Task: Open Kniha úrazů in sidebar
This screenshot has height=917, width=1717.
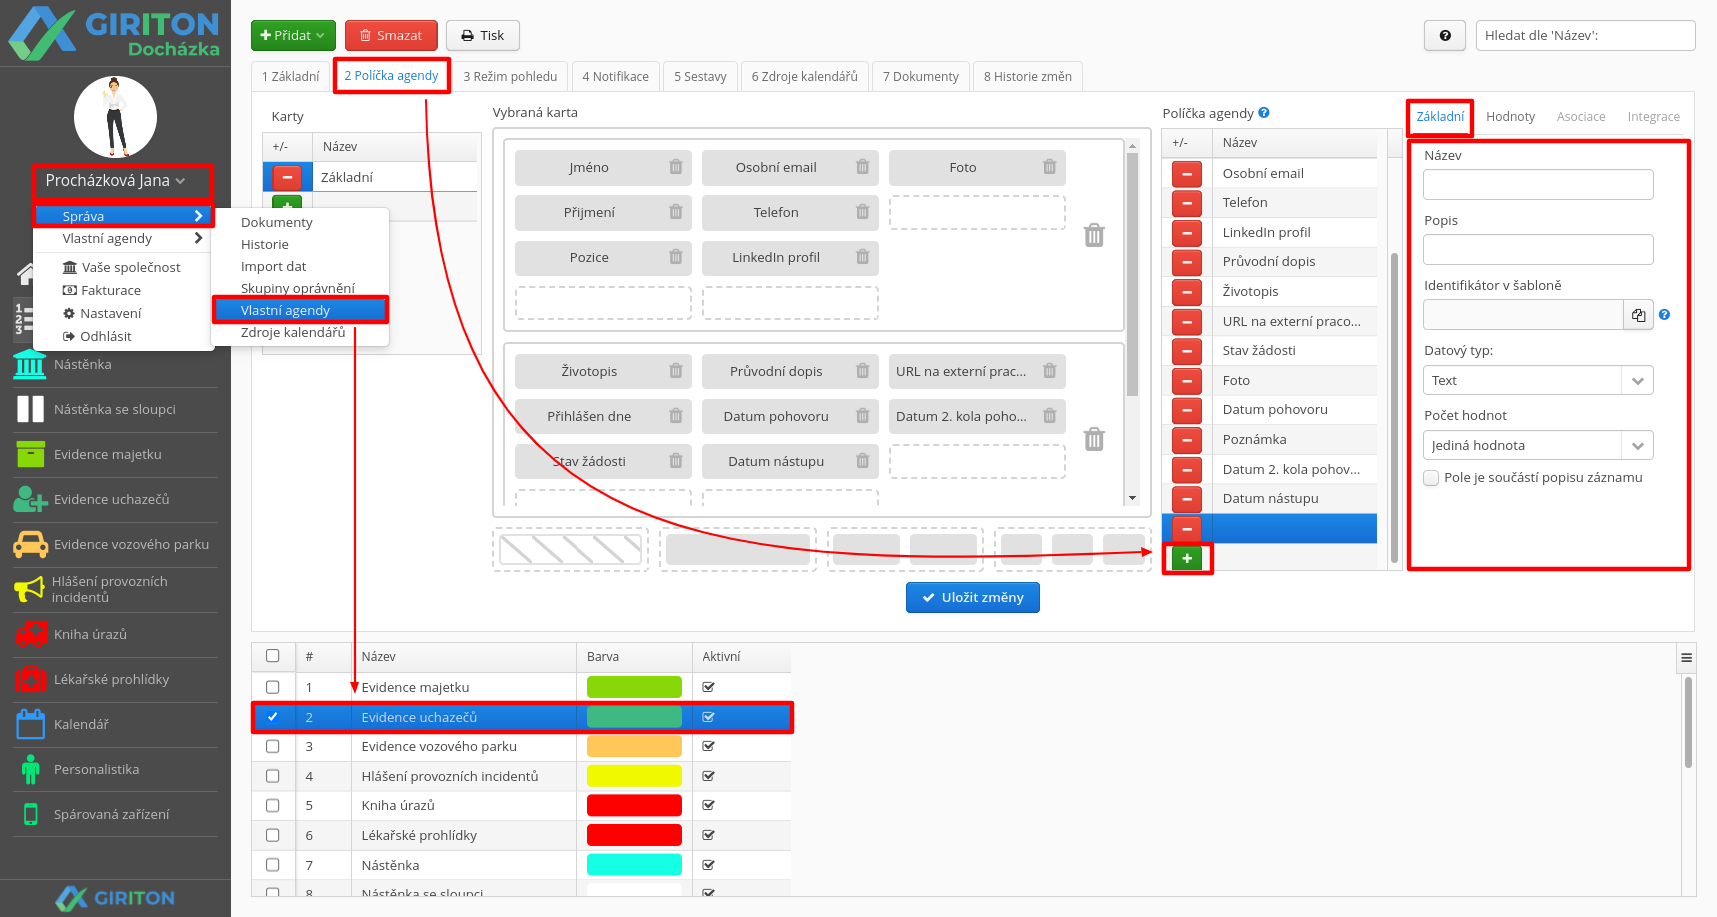Action: tap(115, 634)
